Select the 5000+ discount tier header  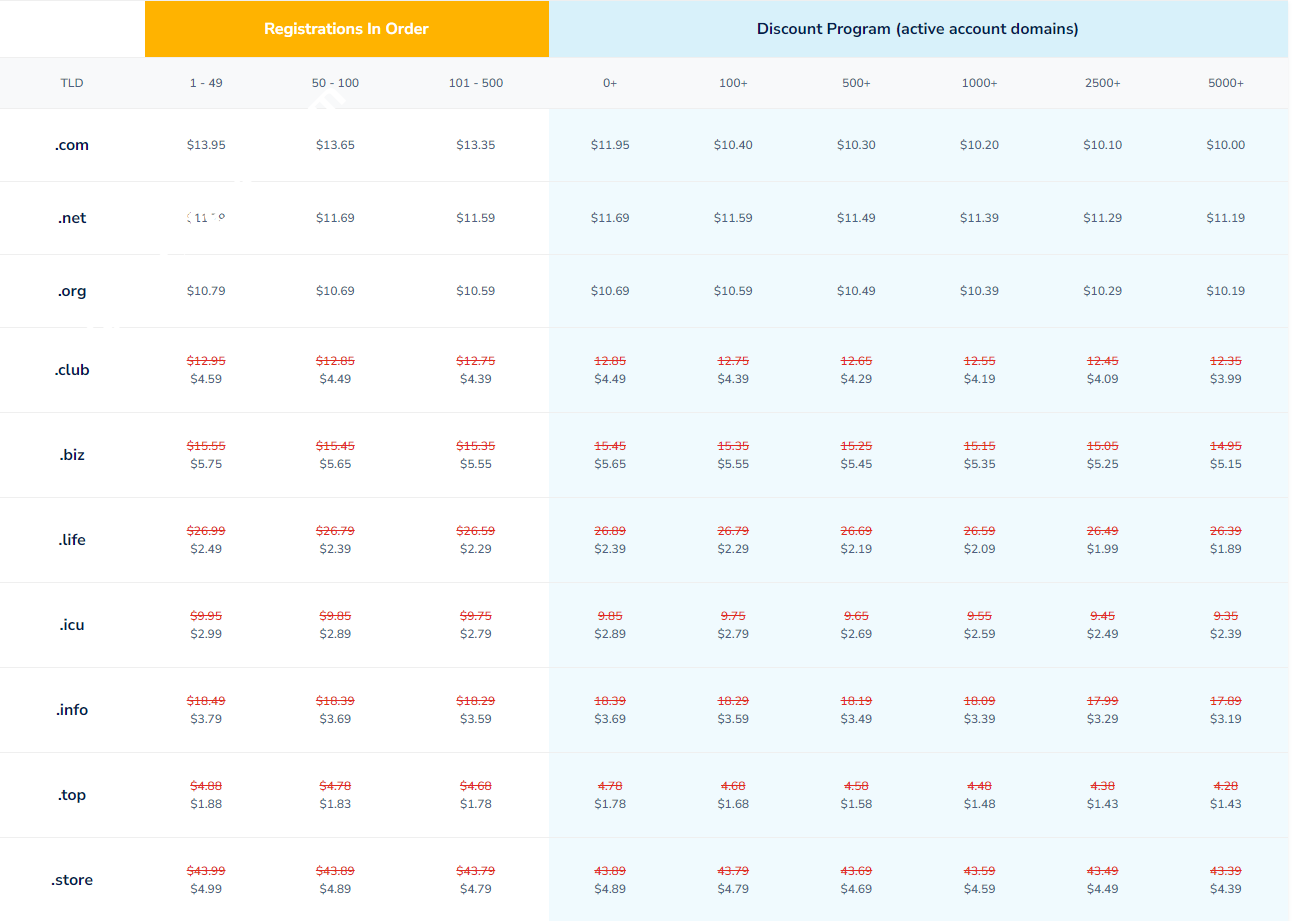(x=1226, y=83)
